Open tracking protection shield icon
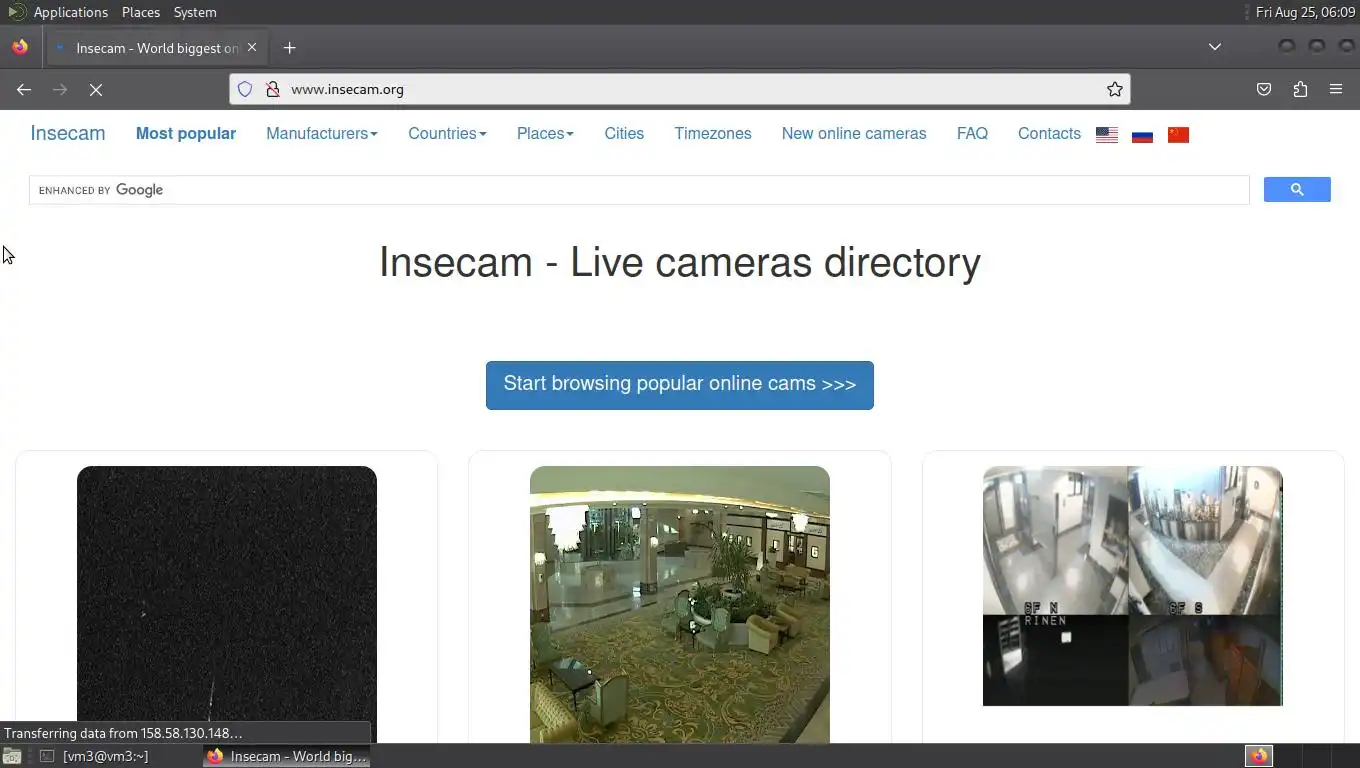The image size is (1360, 768). 245,89
